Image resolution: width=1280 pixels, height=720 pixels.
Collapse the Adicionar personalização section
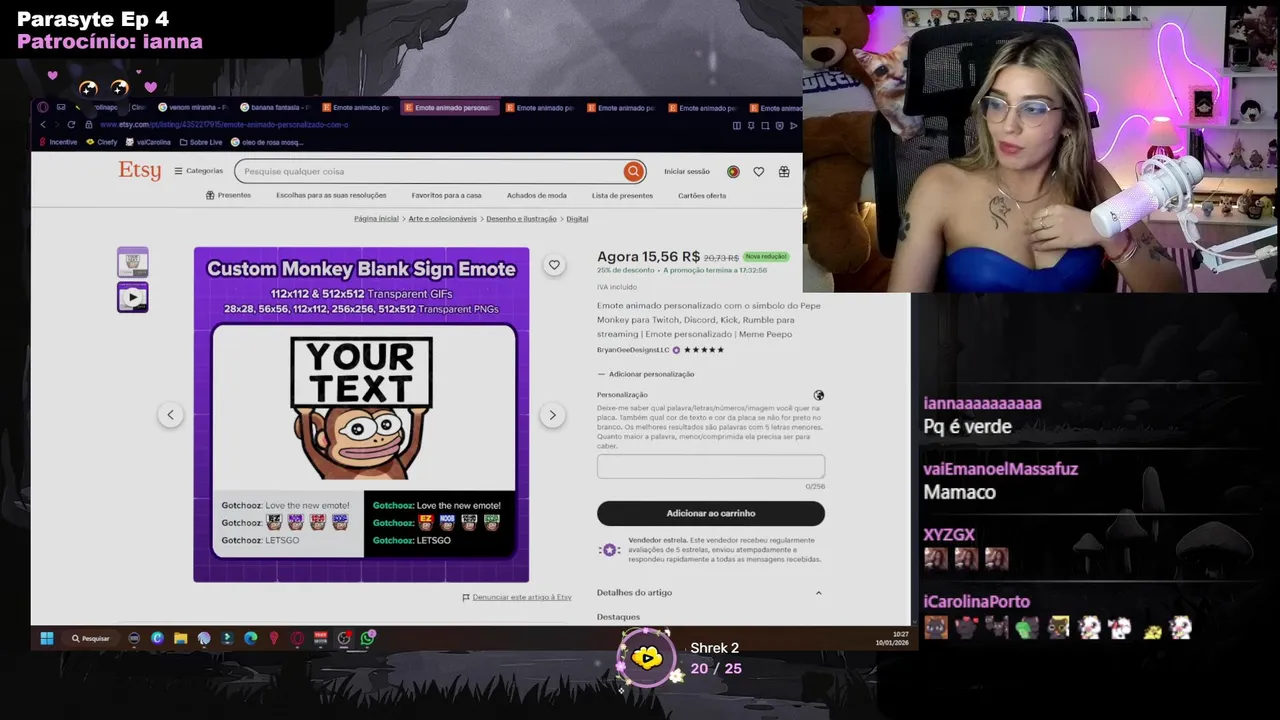click(x=646, y=374)
